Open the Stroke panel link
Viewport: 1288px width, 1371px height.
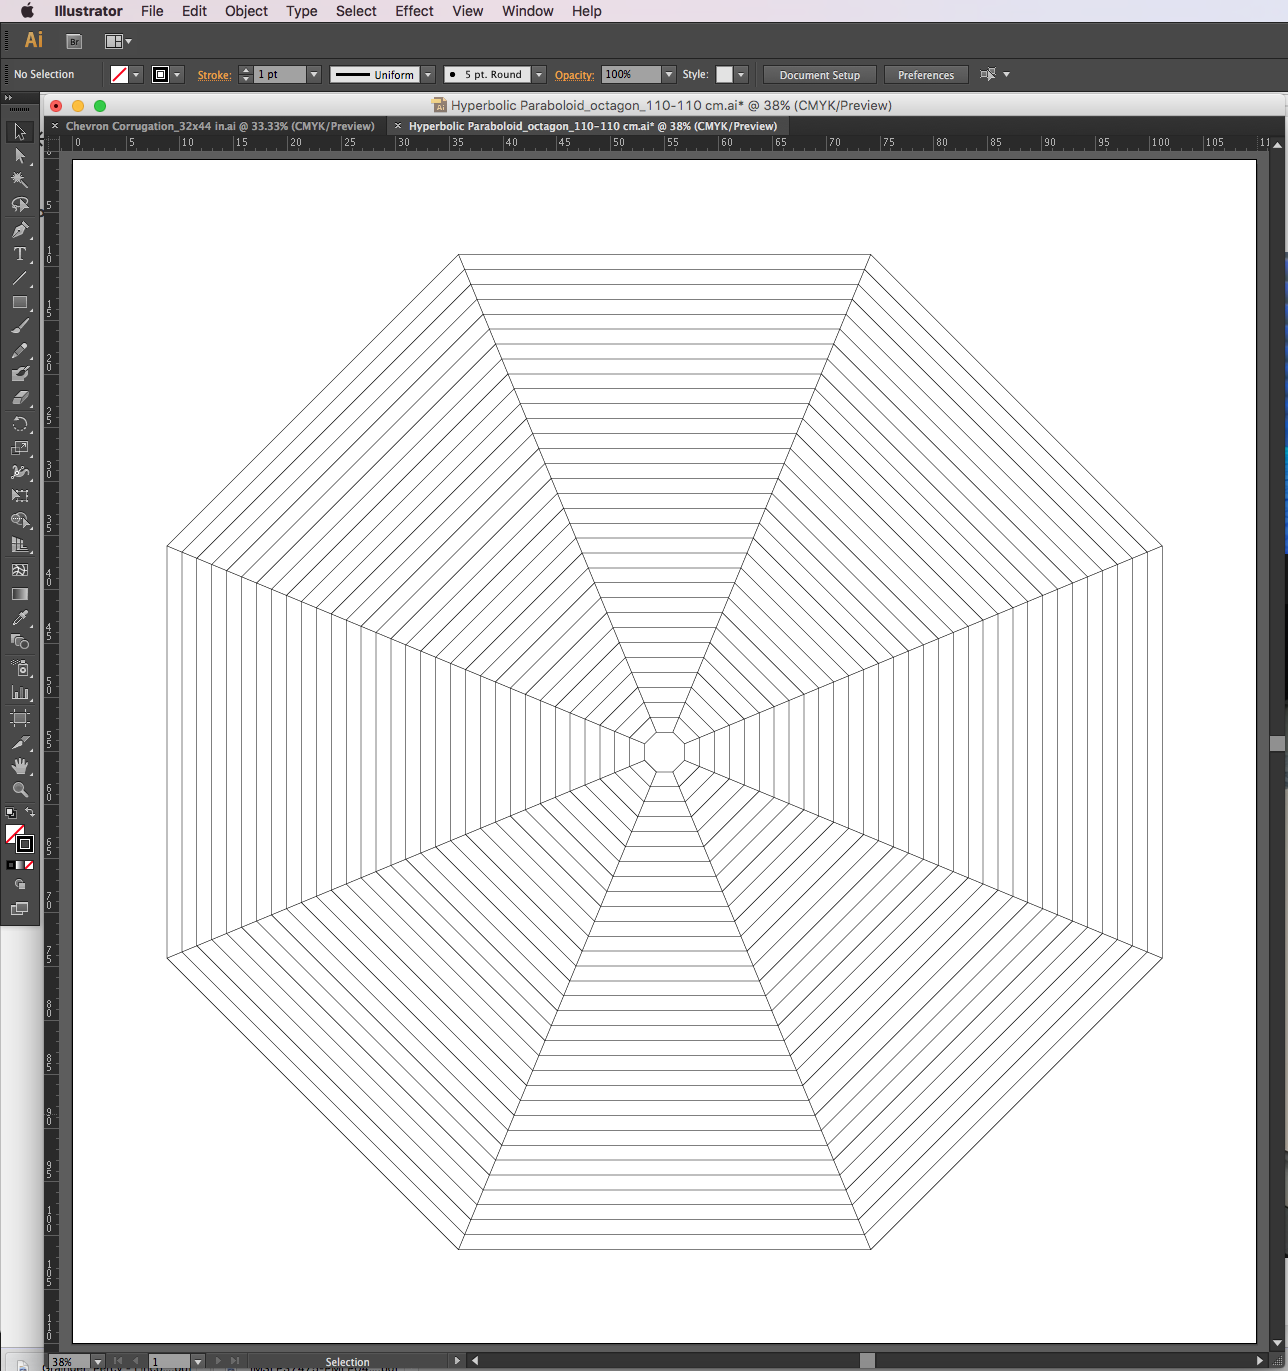[214, 75]
